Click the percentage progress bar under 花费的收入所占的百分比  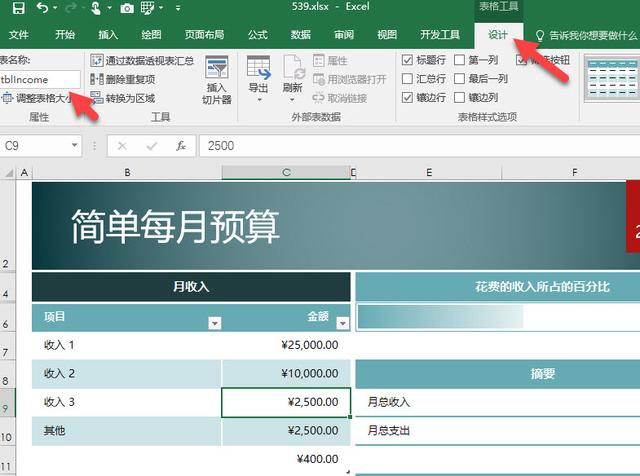tap(440, 316)
